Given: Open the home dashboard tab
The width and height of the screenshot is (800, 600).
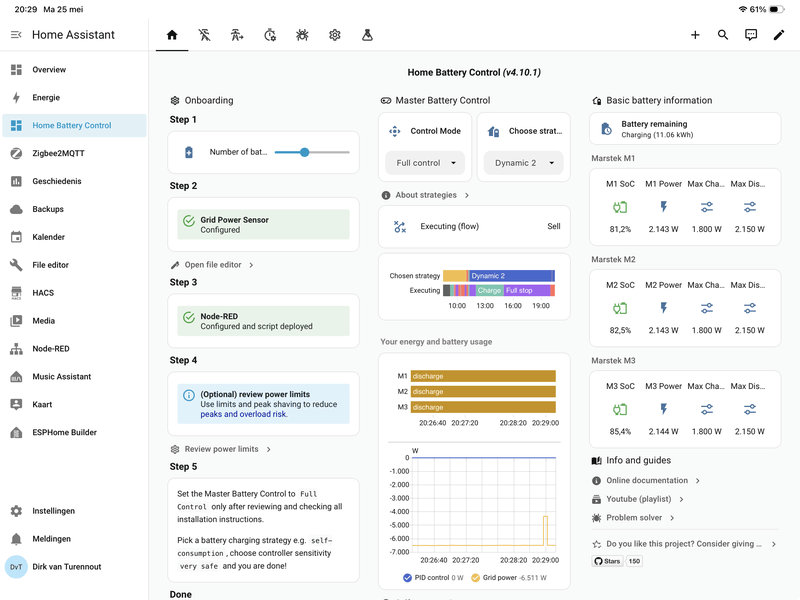Looking at the screenshot, I should point(172,35).
